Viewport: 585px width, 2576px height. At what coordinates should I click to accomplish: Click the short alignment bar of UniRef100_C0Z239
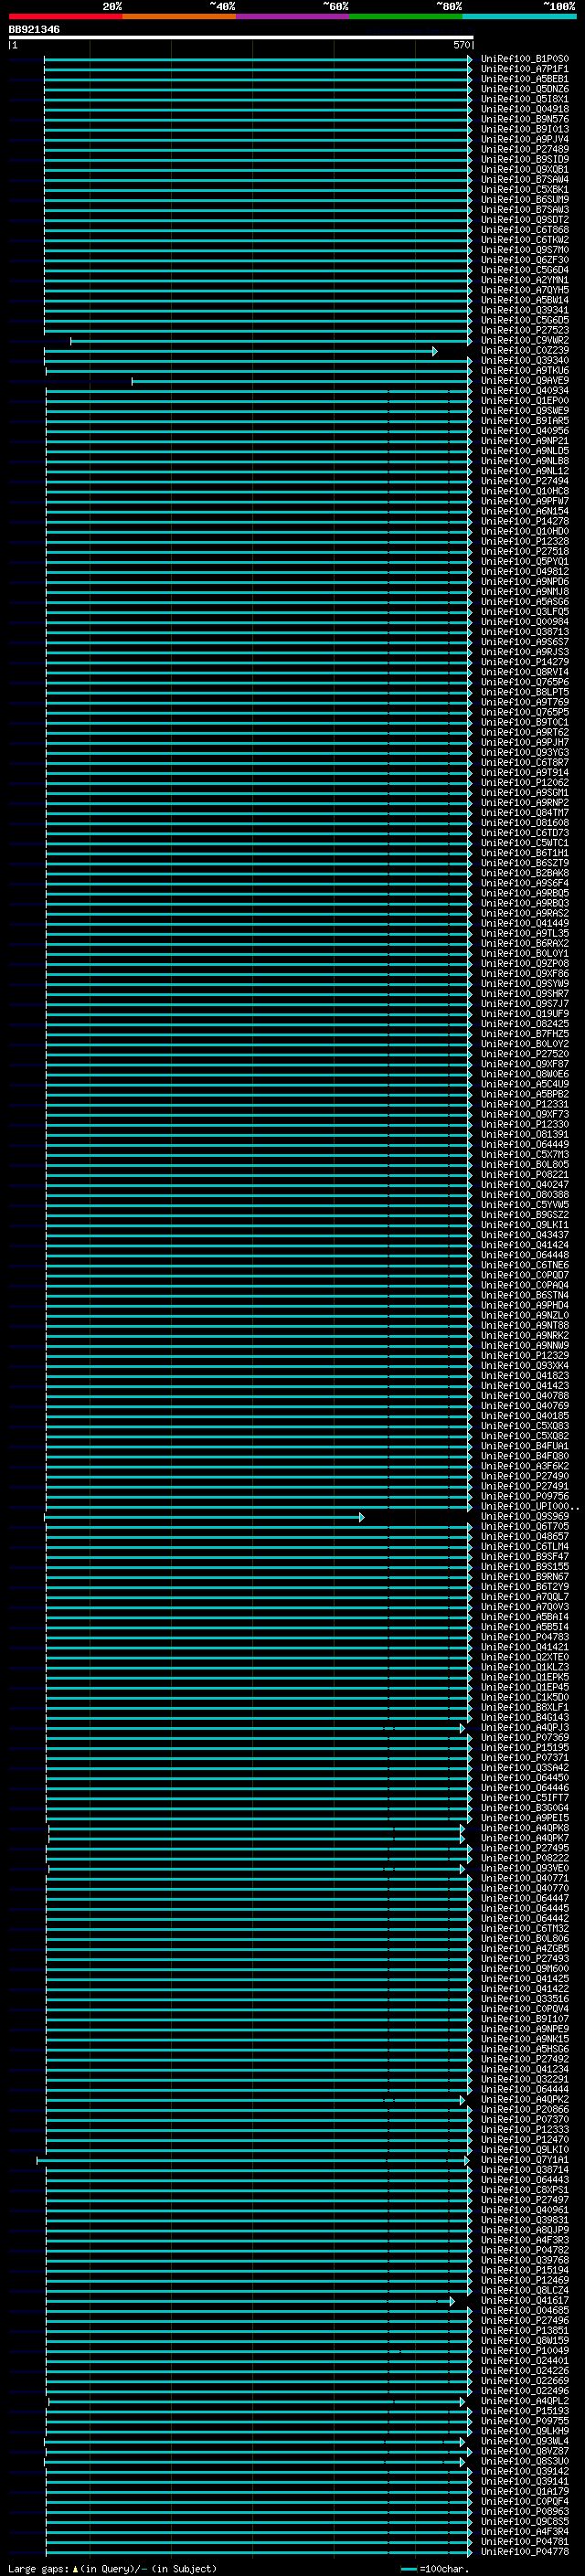tap(240, 351)
